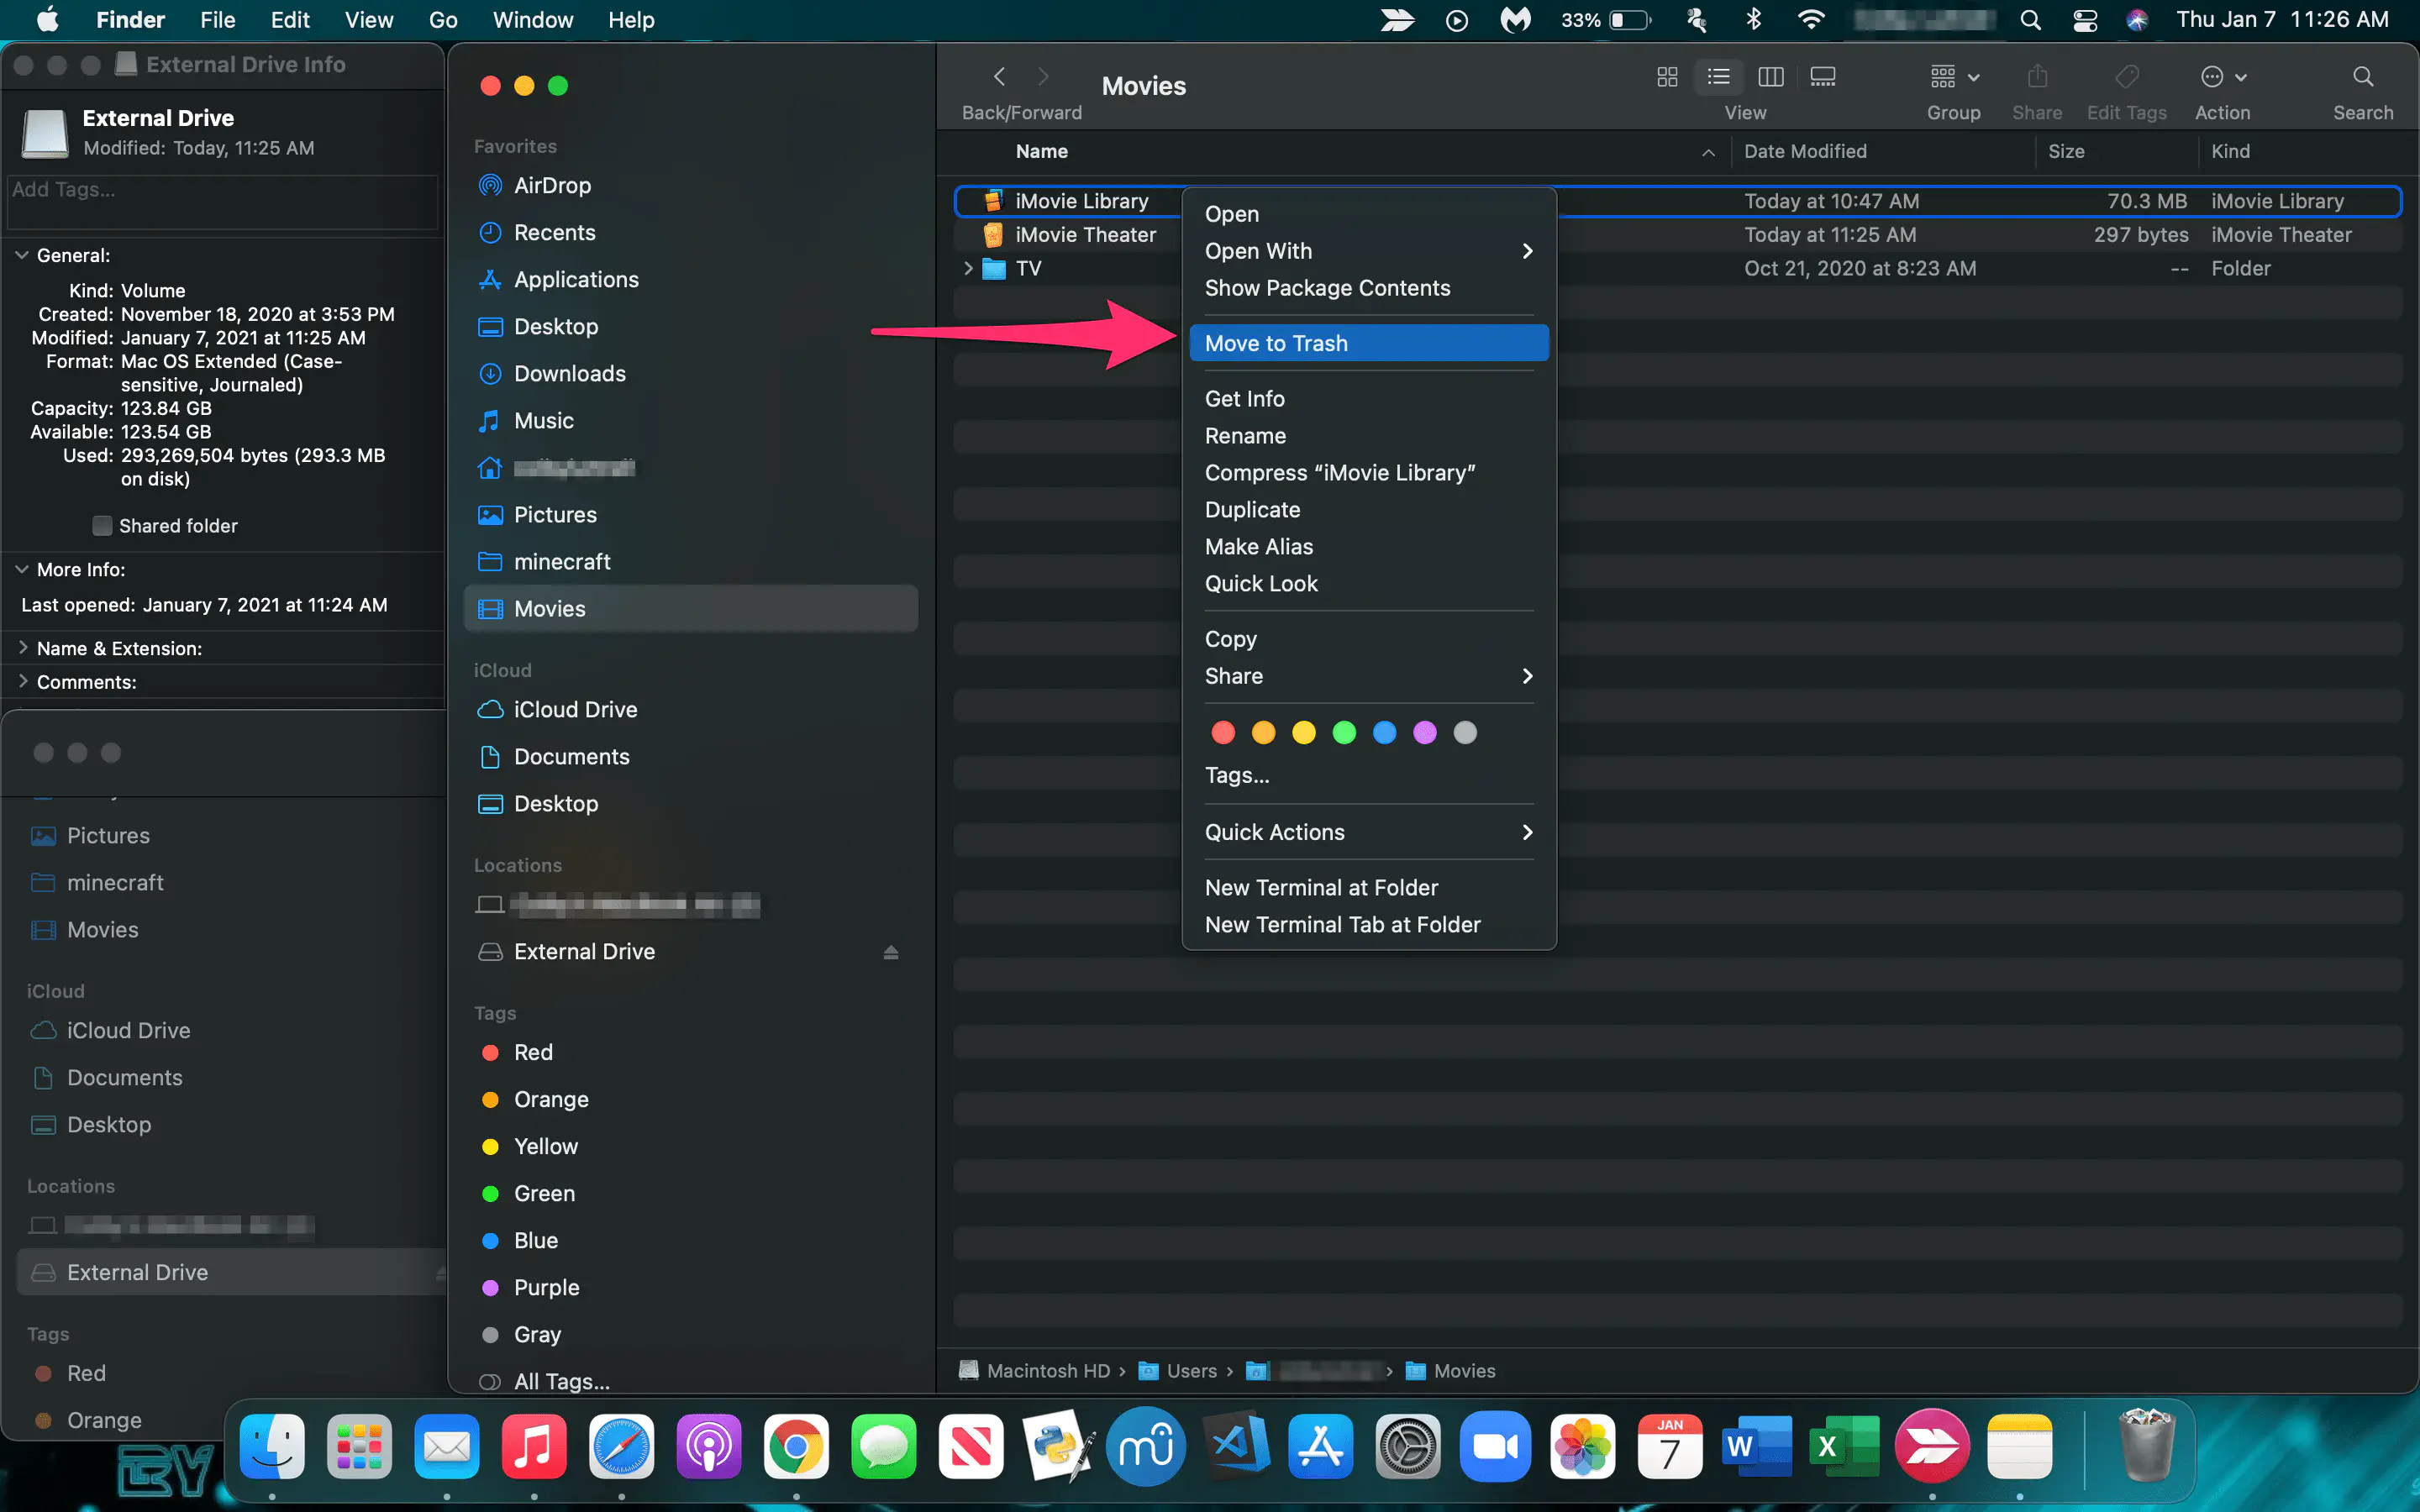Open the Quick Actions submenu
The height and width of the screenshot is (1512, 2420).
click(1369, 832)
